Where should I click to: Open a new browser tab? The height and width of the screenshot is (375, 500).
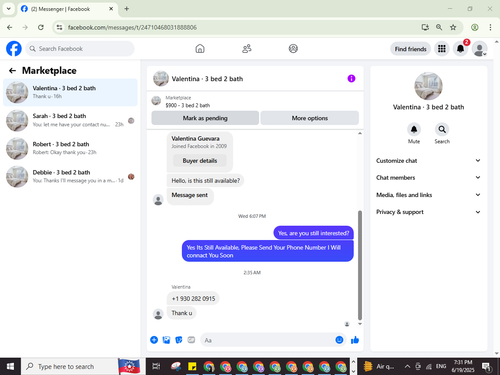pos(126,9)
